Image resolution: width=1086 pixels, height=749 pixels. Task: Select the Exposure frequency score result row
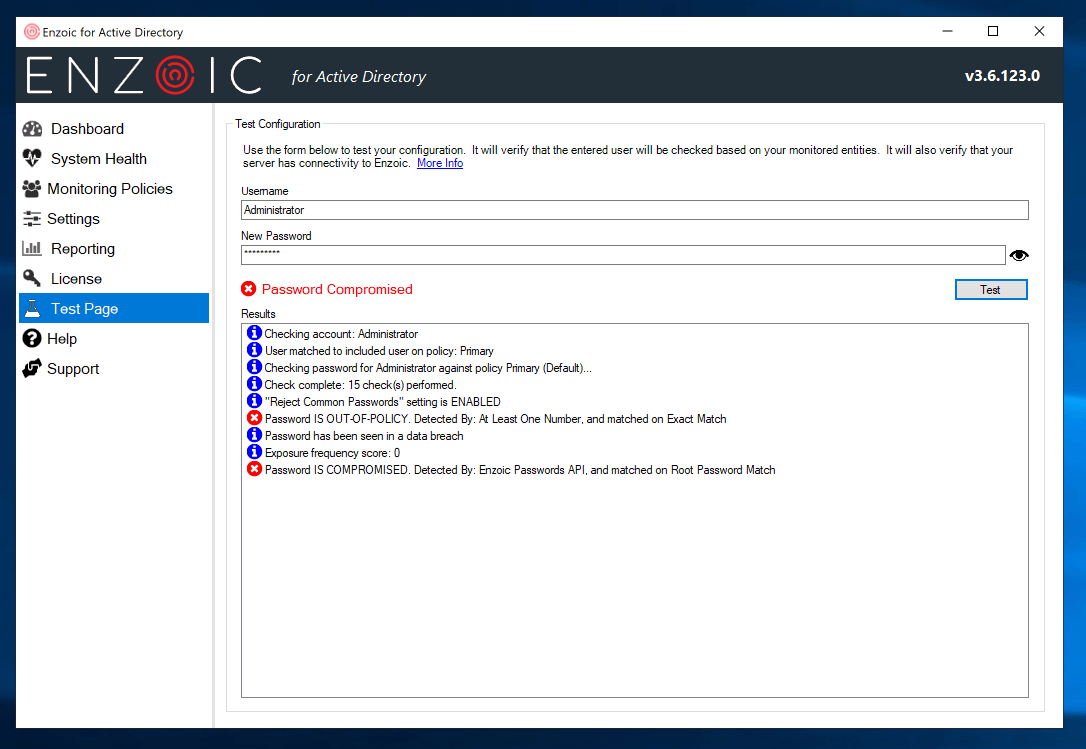click(x=332, y=453)
